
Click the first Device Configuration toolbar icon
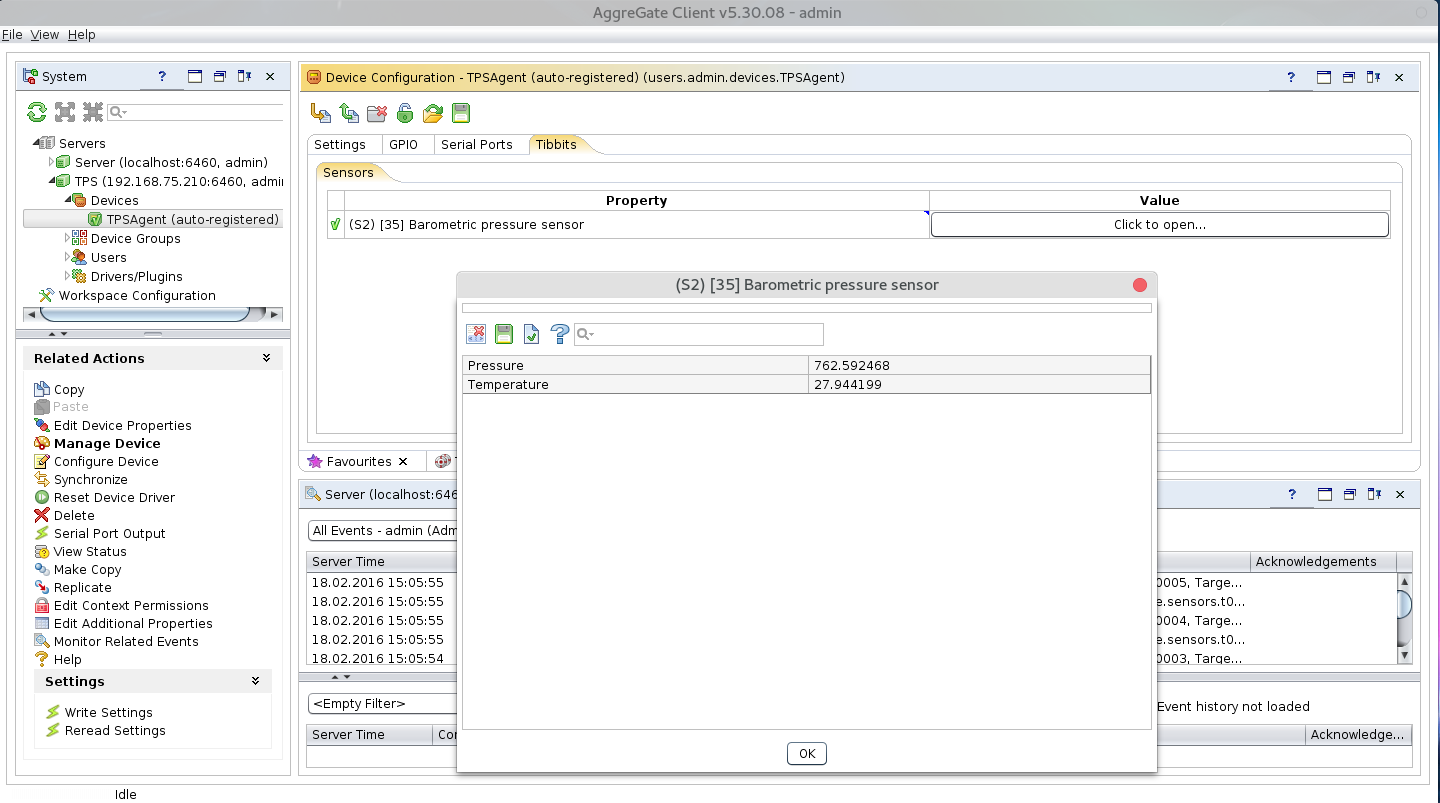pos(321,113)
